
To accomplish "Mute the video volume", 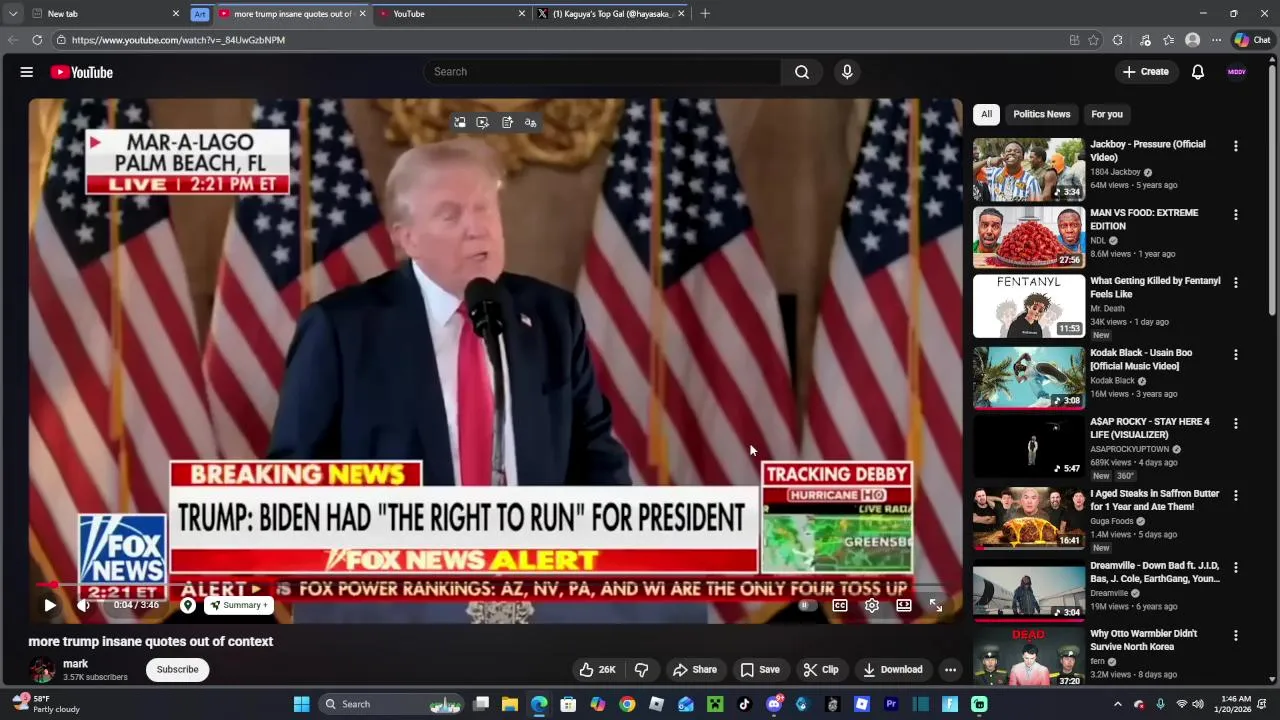I will pyautogui.click(x=84, y=605).
